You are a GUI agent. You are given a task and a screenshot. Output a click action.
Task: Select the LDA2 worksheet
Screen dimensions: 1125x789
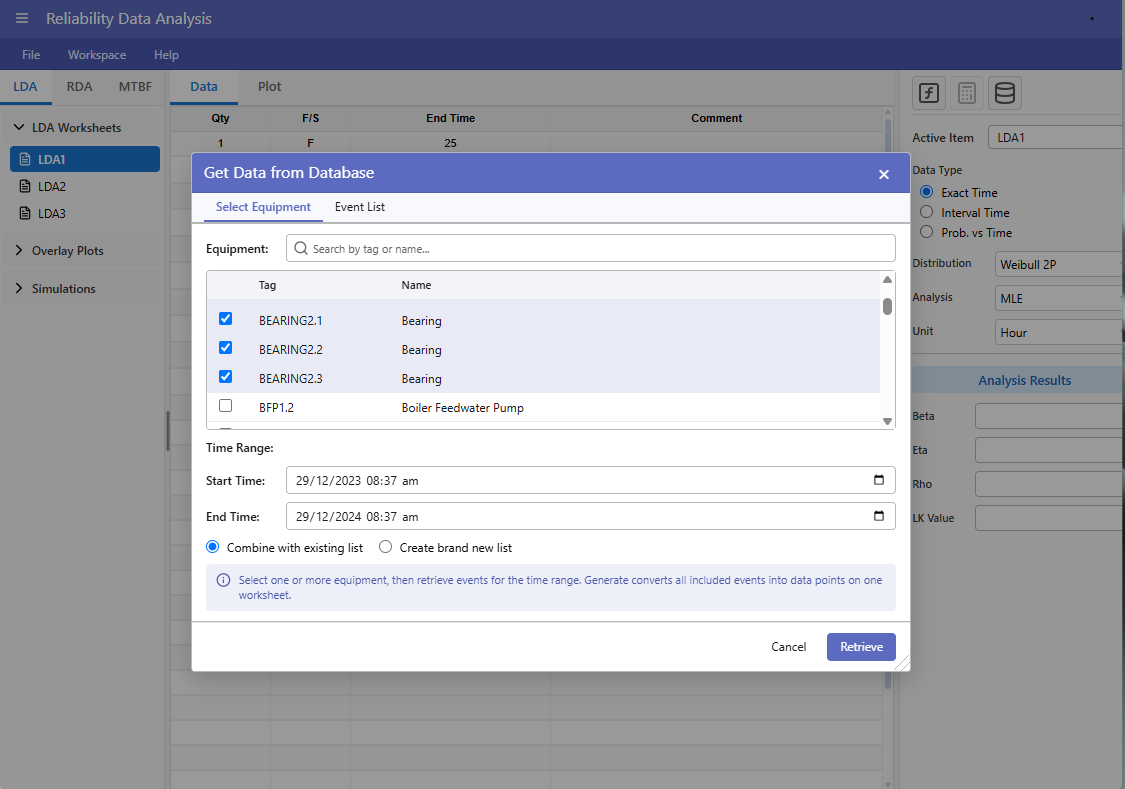(85, 186)
